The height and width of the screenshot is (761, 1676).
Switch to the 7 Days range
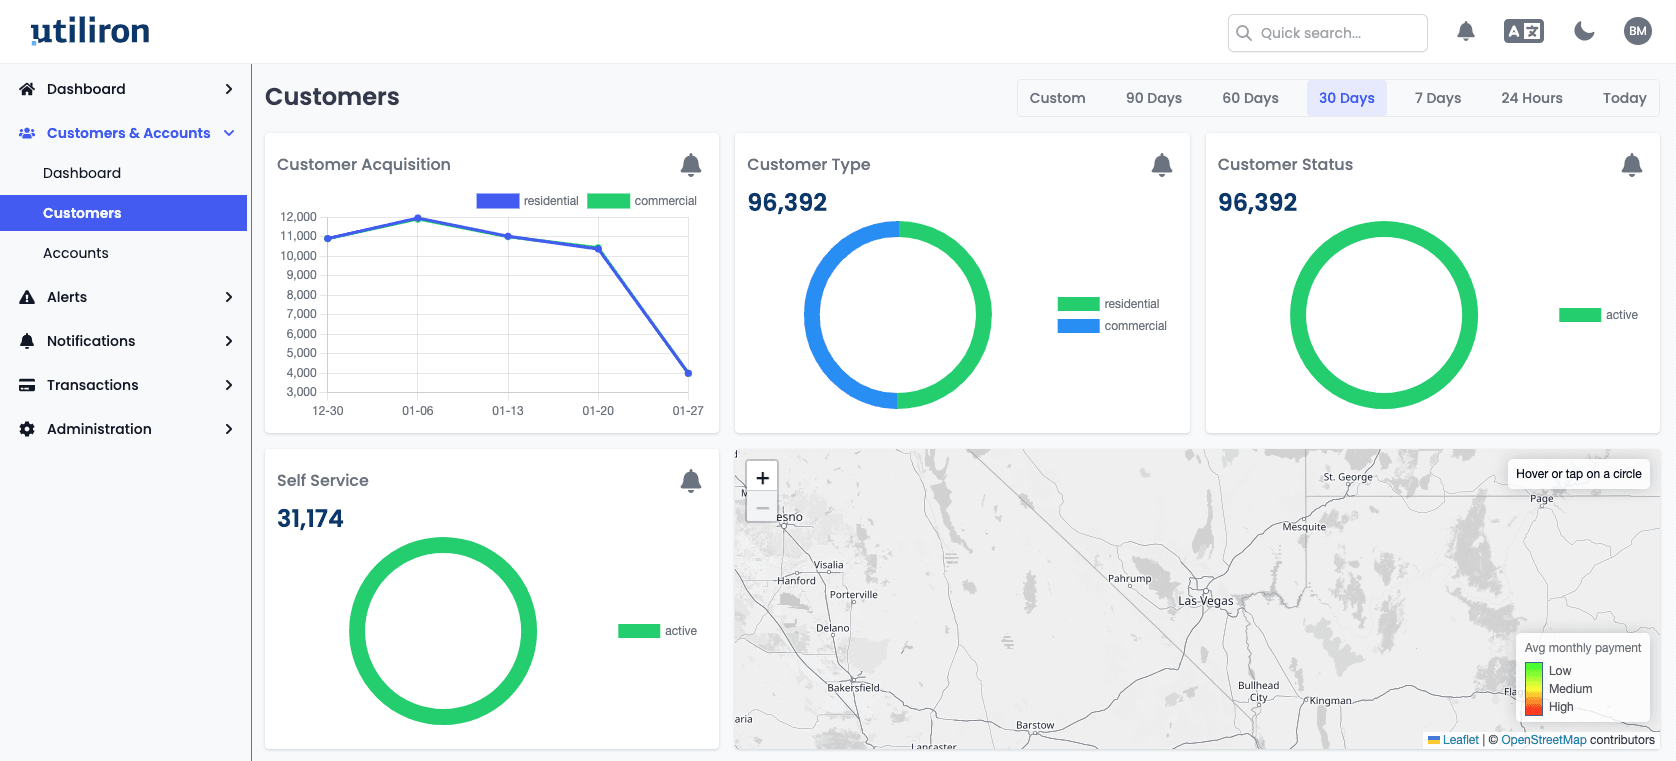[1438, 98]
